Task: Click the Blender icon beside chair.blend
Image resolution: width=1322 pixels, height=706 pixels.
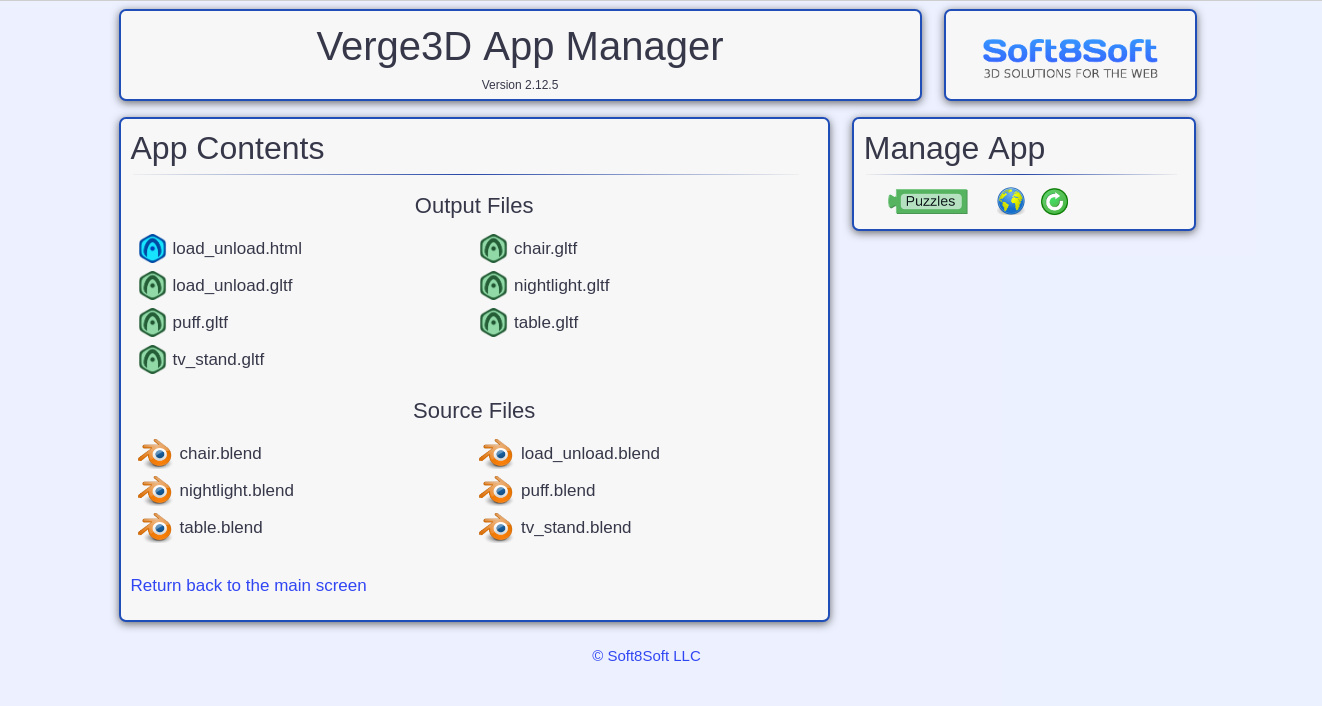Action: [x=155, y=453]
